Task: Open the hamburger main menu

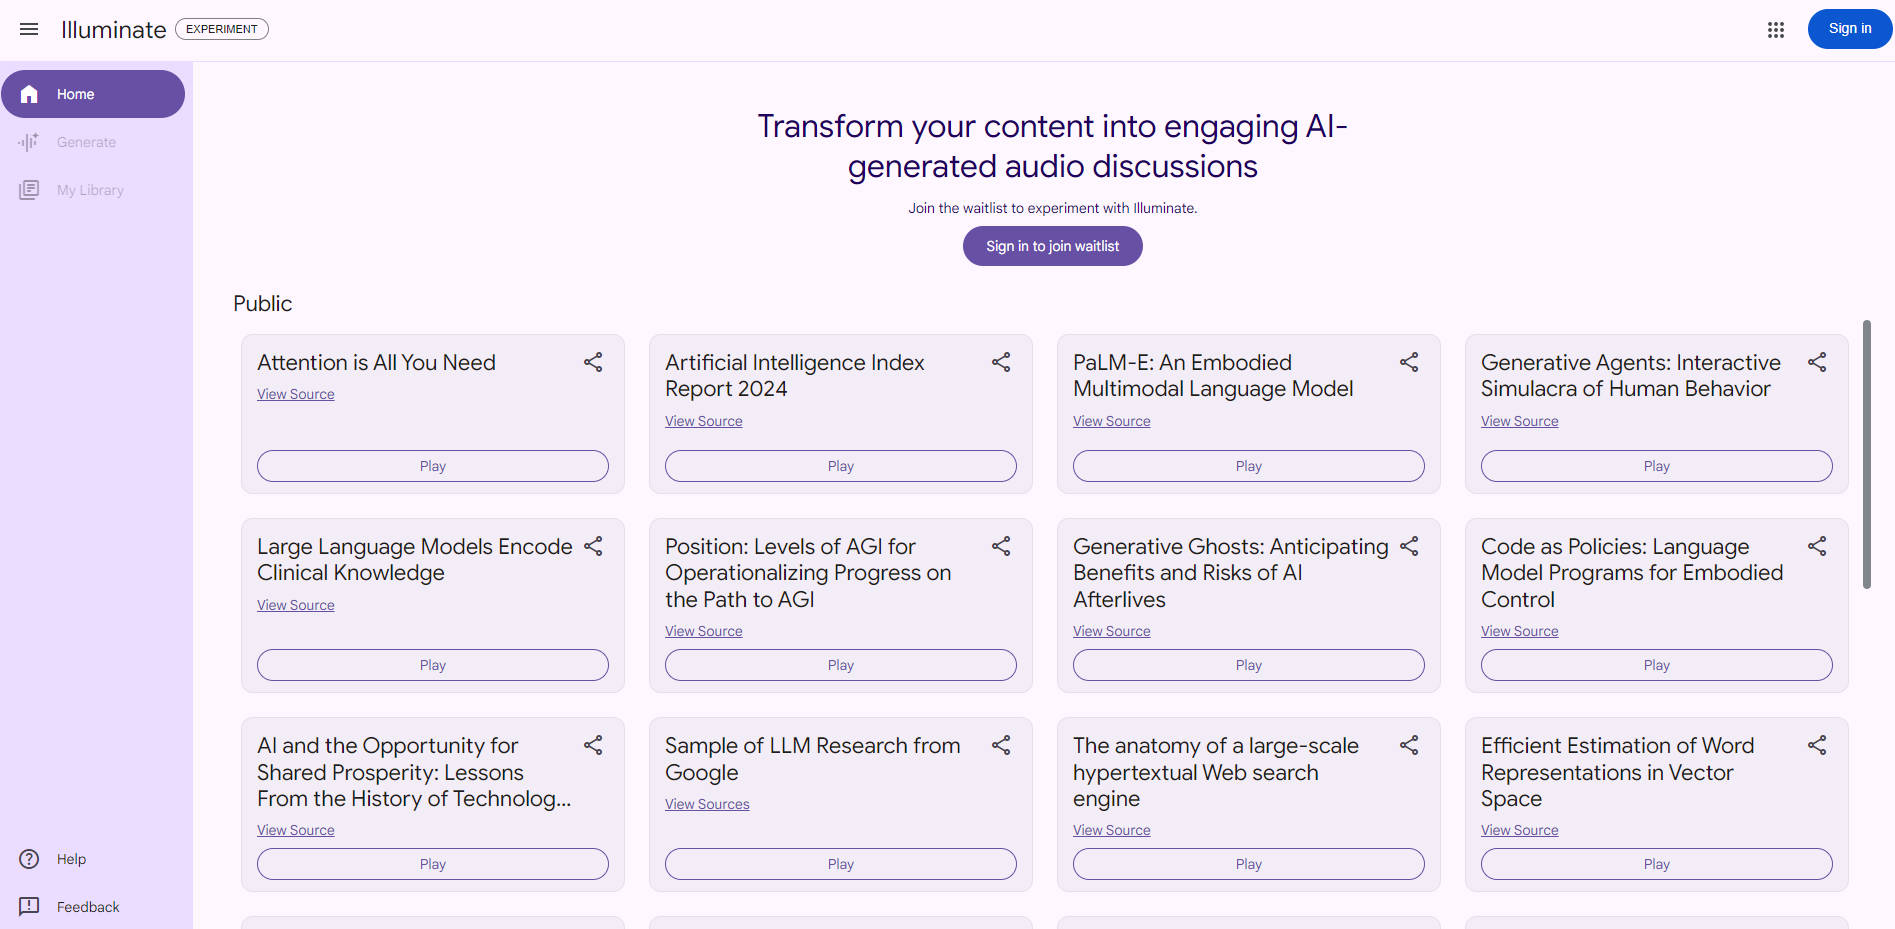Action: coord(29,29)
